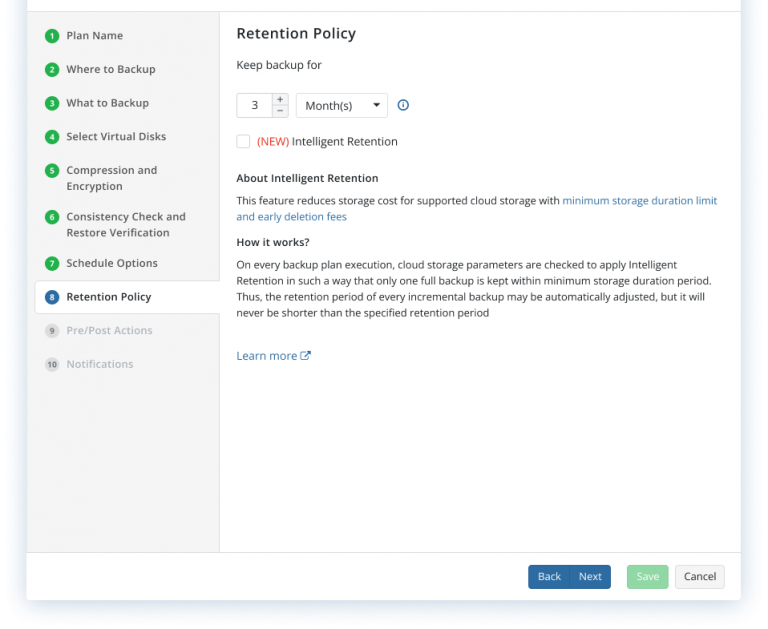The height and width of the screenshot is (629, 768).
Task: Click the Cancel button
Action: click(700, 577)
